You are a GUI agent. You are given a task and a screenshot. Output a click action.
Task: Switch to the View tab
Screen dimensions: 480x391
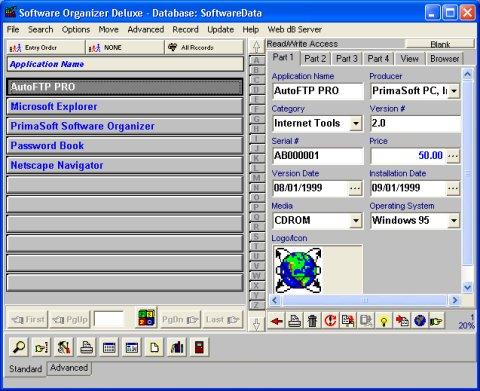click(410, 59)
